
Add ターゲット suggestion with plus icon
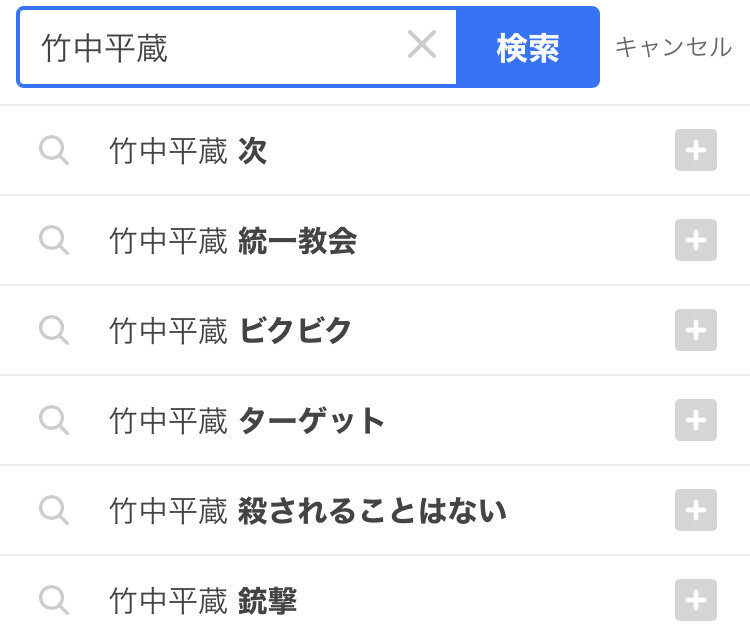695,420
